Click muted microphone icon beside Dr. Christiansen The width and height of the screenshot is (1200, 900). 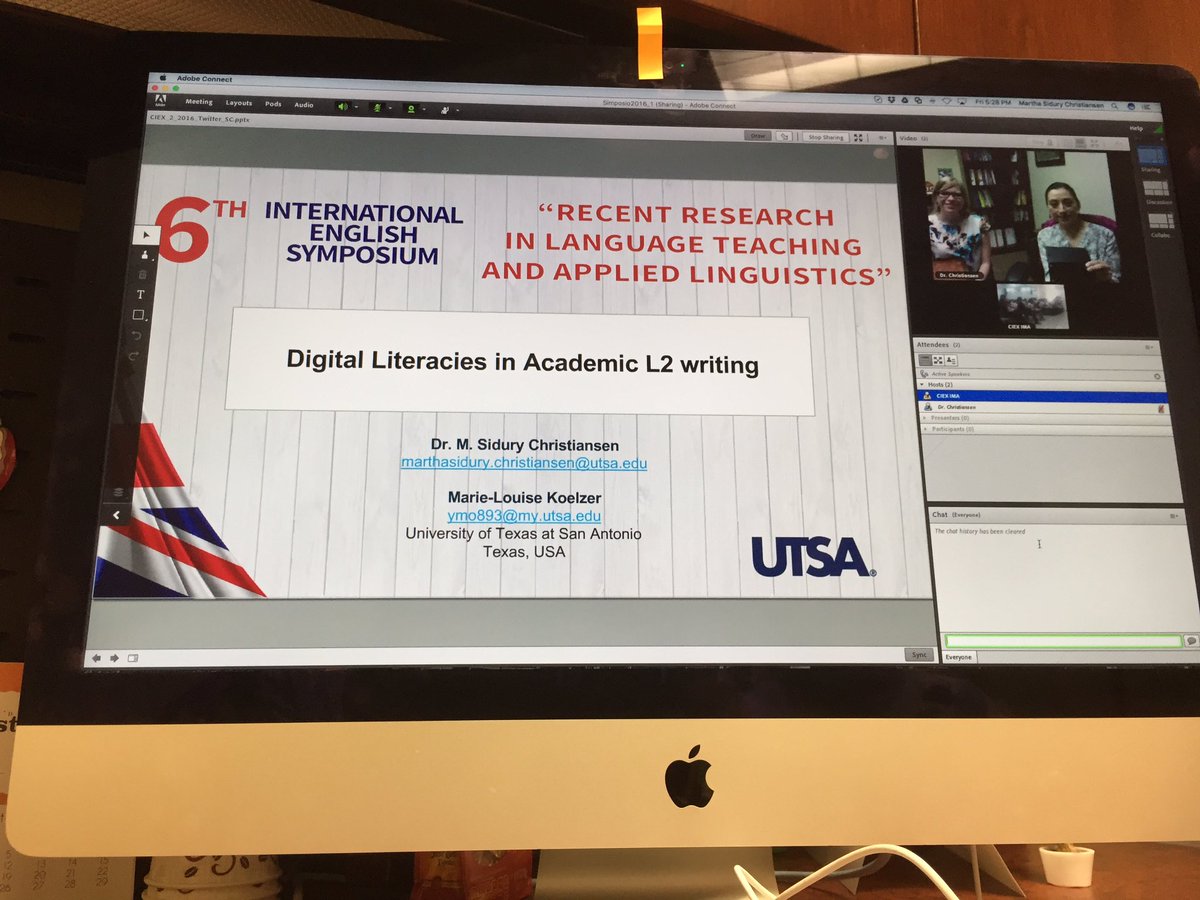tap(1161, 409)
